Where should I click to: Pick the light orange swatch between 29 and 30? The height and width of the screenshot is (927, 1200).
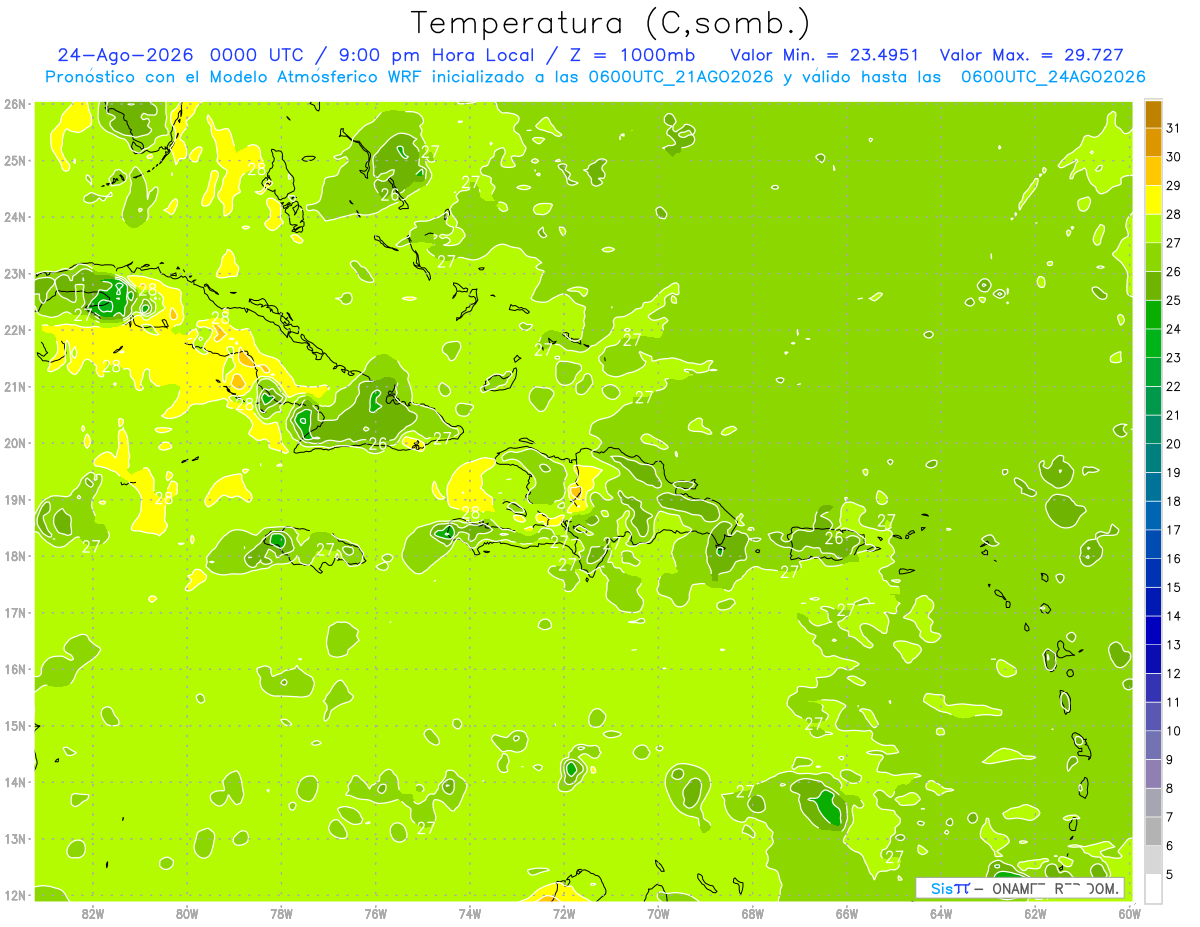coord(1153,171)
